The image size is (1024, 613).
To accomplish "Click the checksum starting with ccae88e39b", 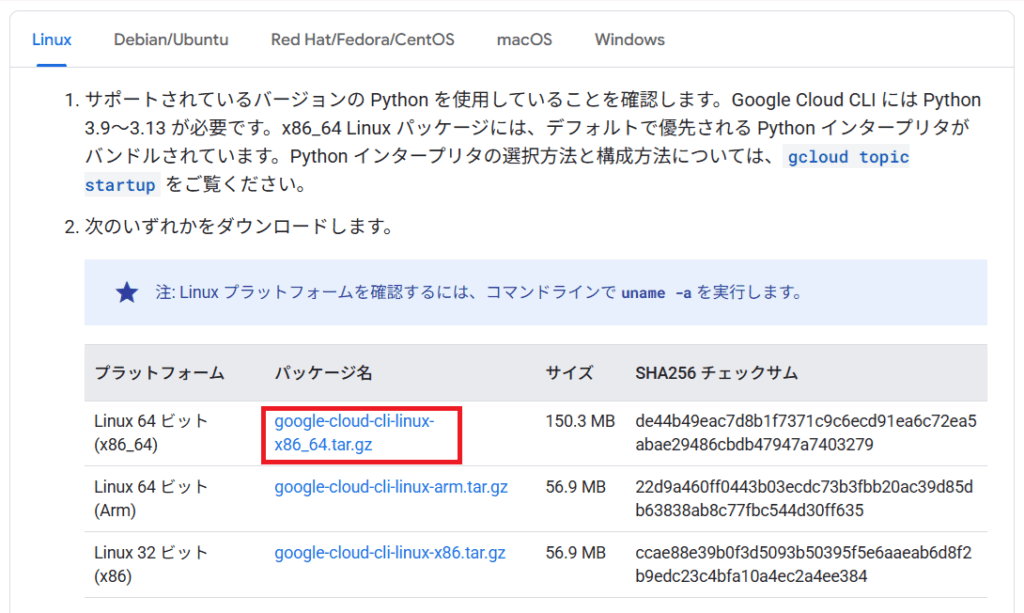I will point(803,564).
